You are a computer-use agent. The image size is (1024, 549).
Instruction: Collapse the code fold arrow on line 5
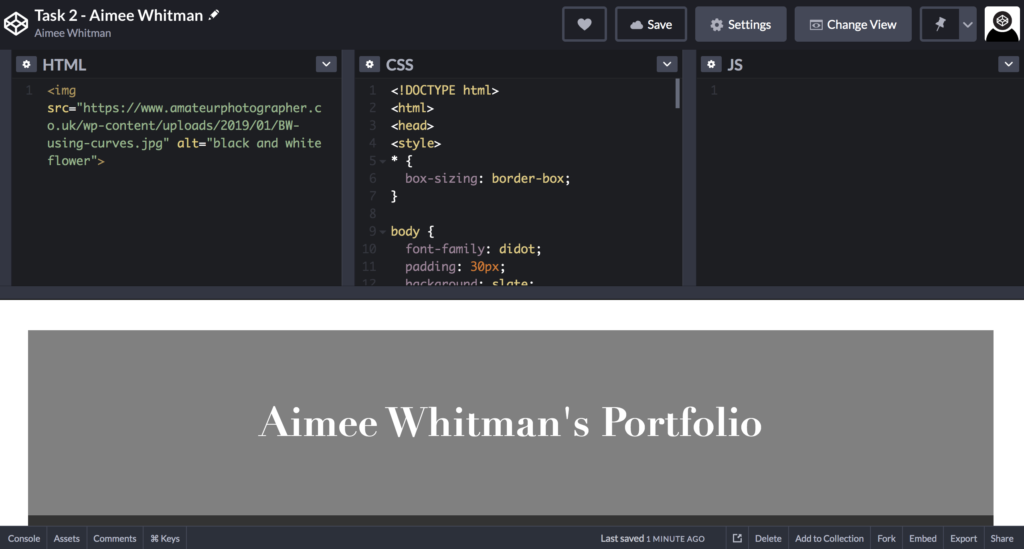pyautogui.click(x=382, y=161)
